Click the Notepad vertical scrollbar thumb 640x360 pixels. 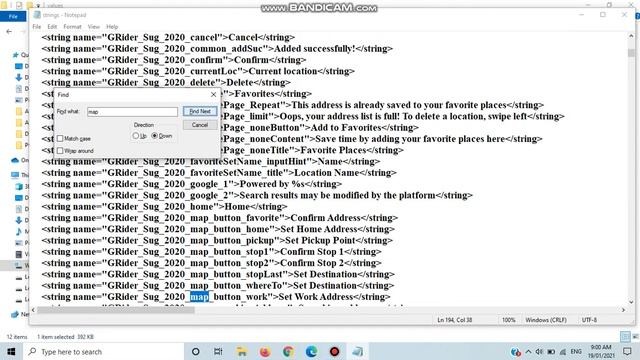631,53
